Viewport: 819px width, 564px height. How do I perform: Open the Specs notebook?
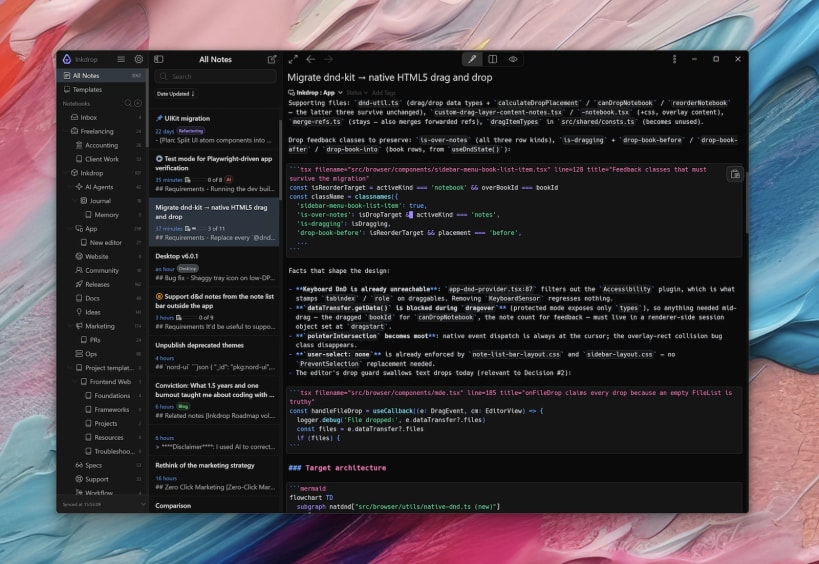coord(102,465)
